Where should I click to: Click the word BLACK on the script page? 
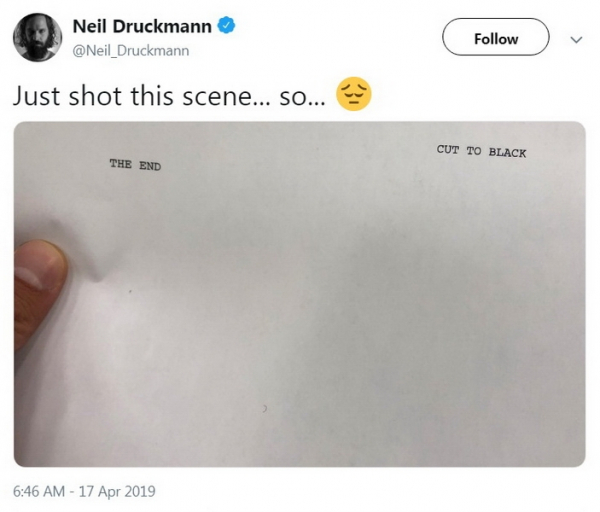click(x=507, y=152)
